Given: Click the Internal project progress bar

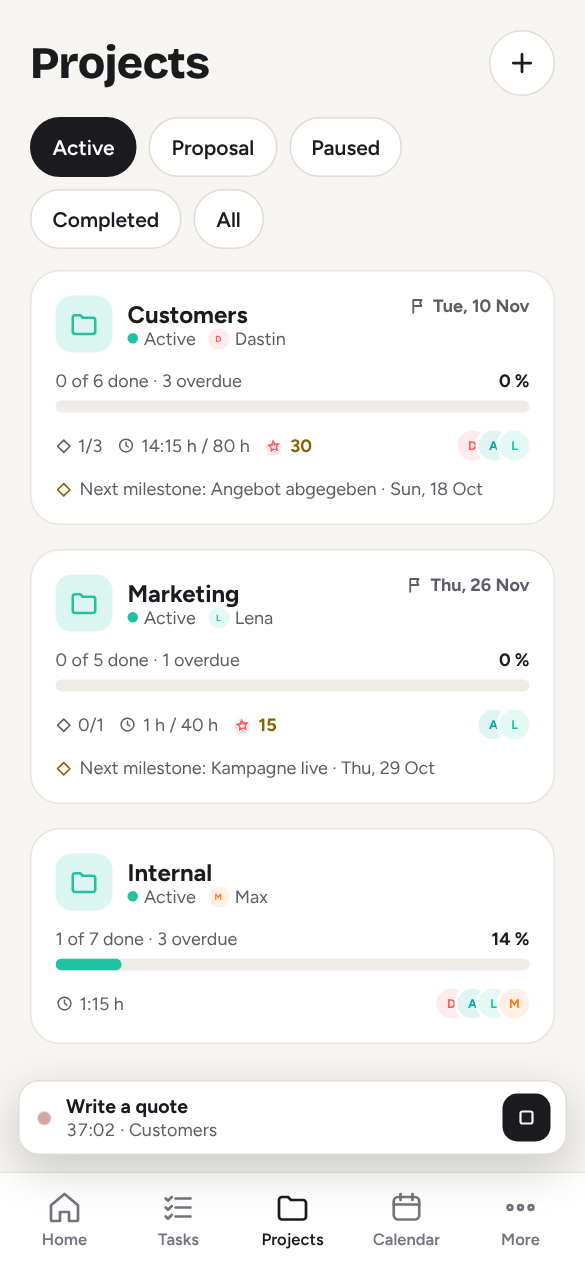Looking at the screenshot, I should [292, 965].
